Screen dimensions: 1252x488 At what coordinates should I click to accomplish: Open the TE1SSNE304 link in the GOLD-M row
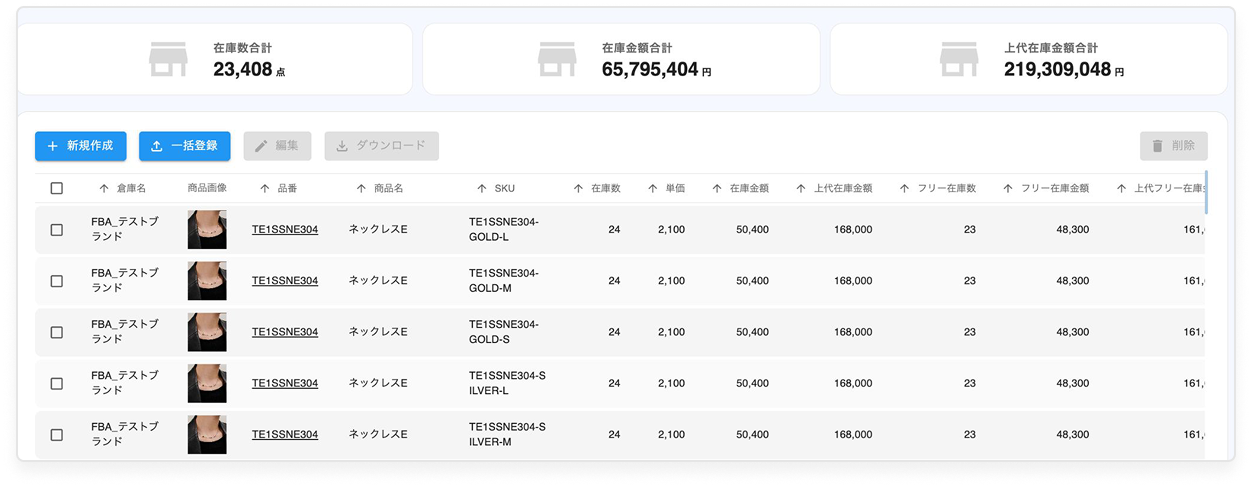click(285, 281)
